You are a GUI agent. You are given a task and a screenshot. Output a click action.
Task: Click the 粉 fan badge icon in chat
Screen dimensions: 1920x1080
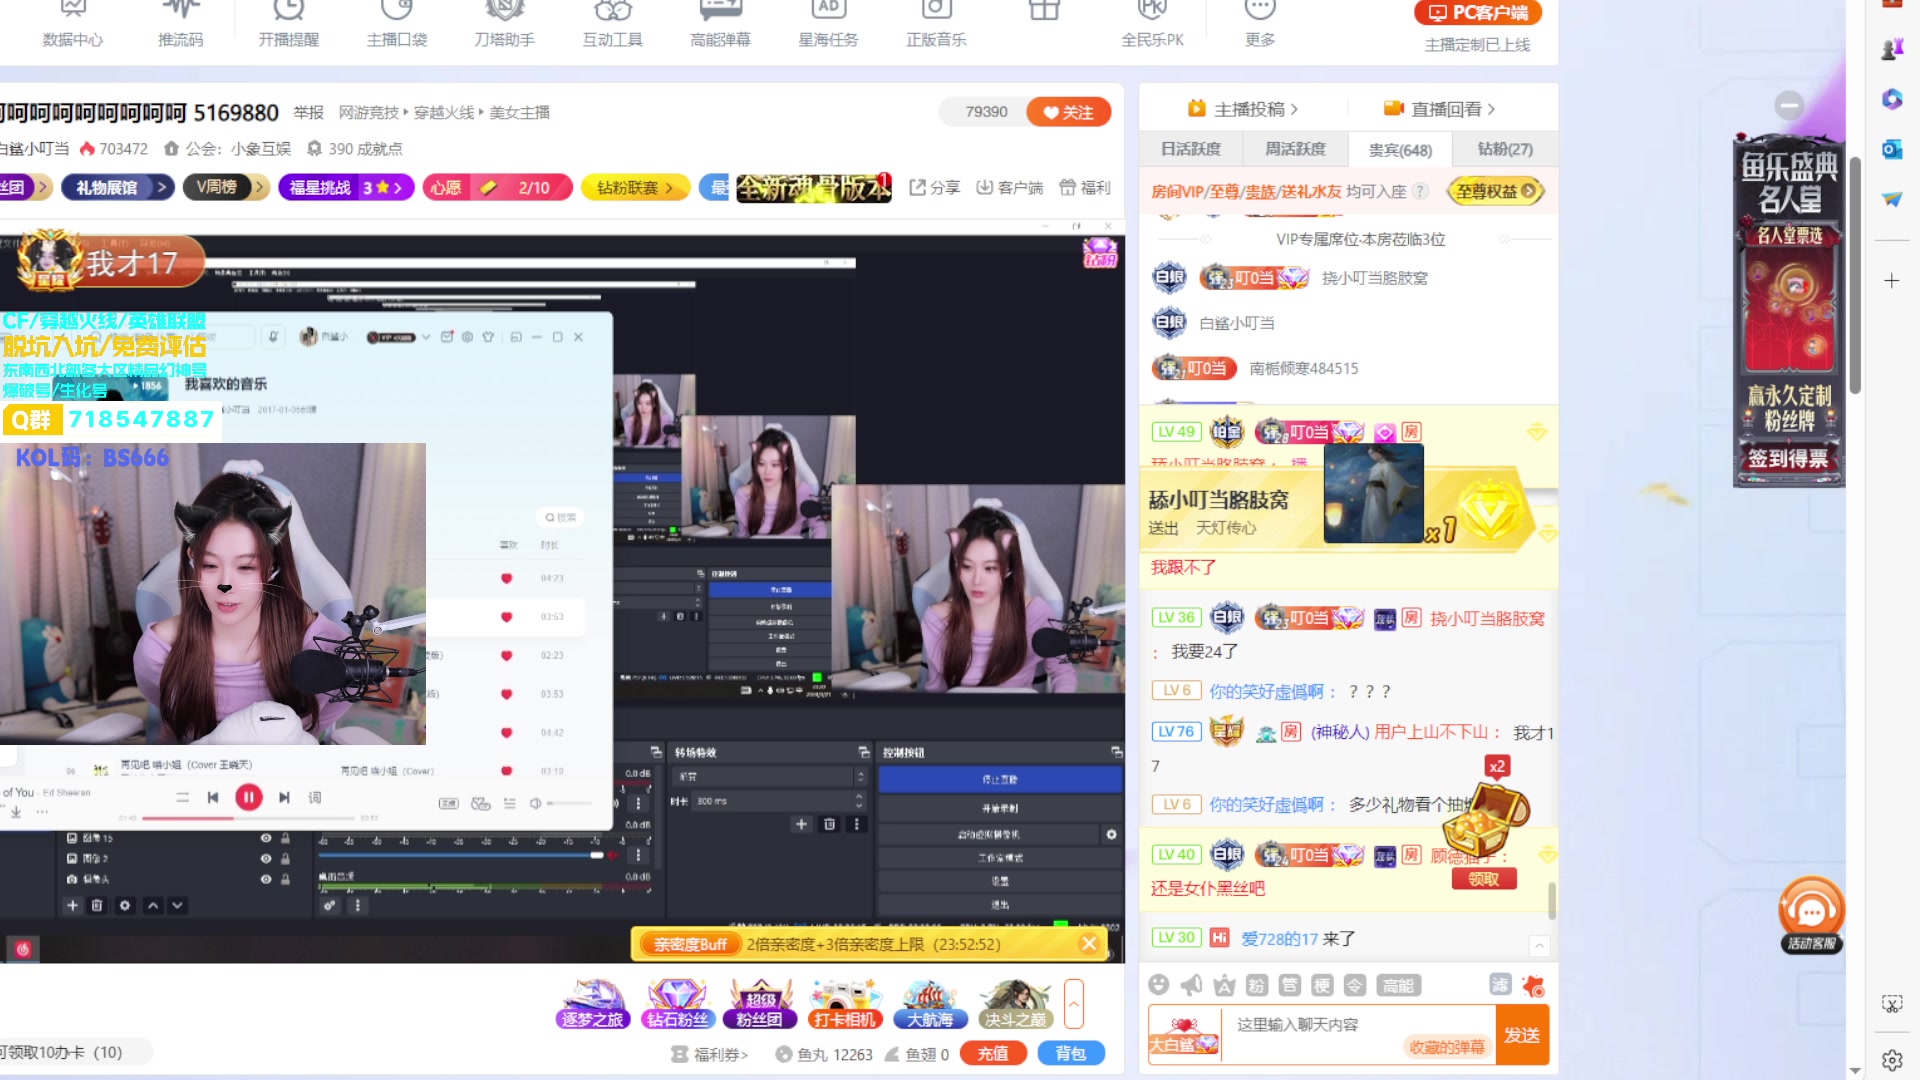click(1257, 985)
